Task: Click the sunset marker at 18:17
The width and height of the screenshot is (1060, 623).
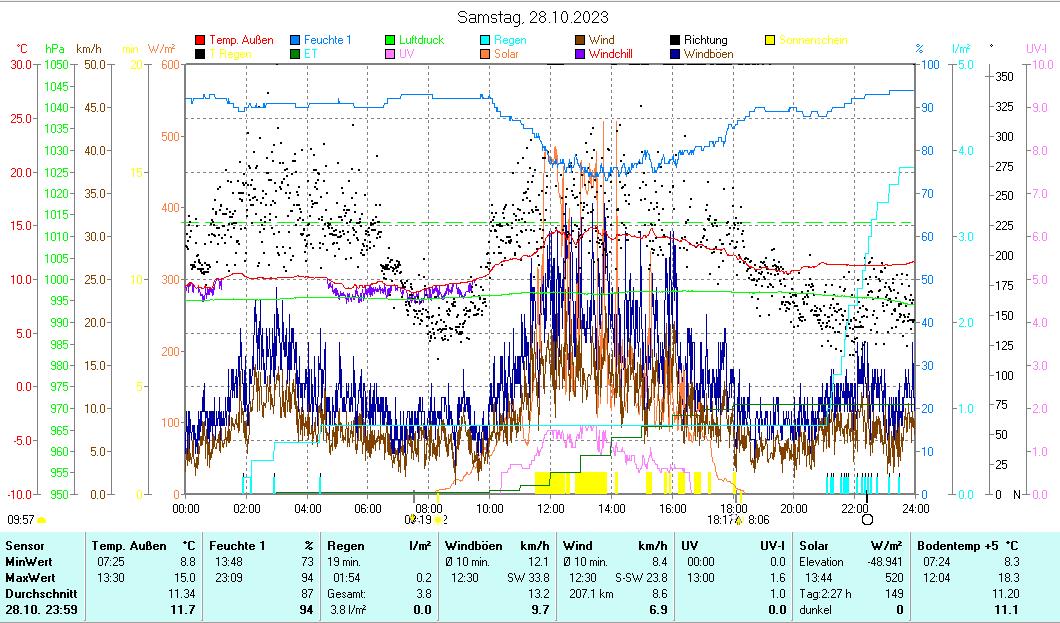Action: (x=738, y=520)
